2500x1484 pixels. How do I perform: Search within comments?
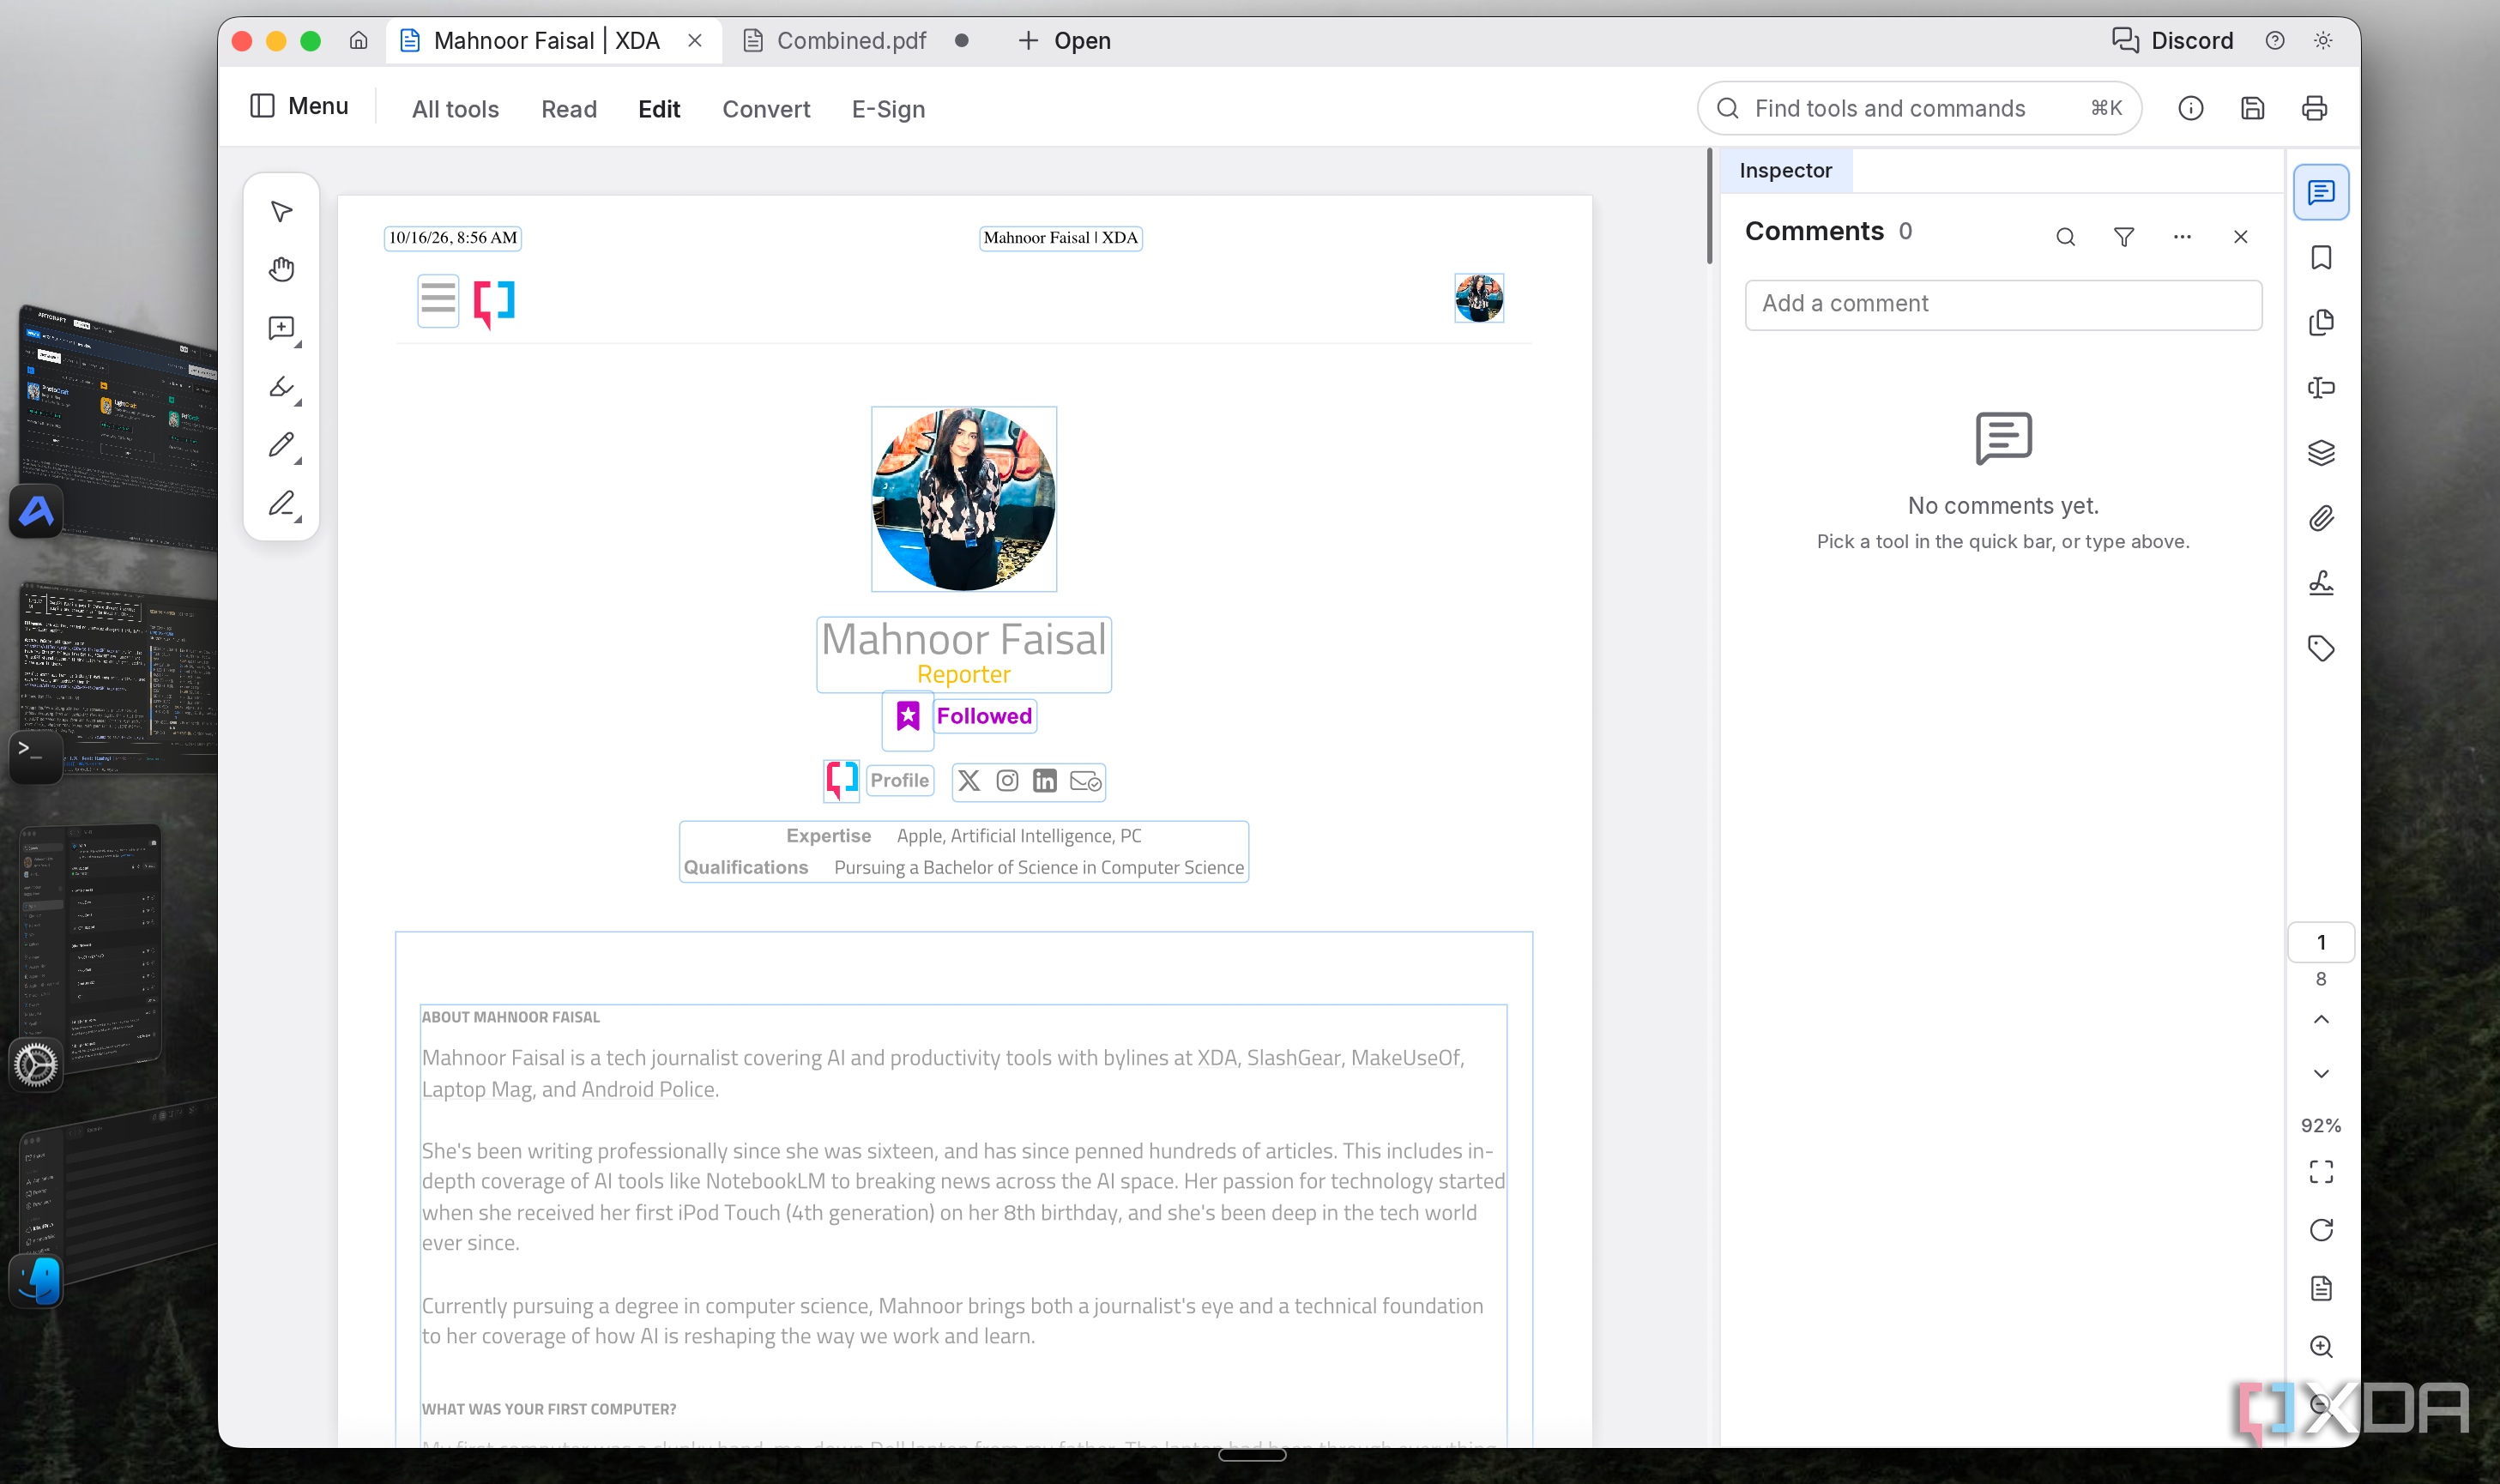point(2065,237)
